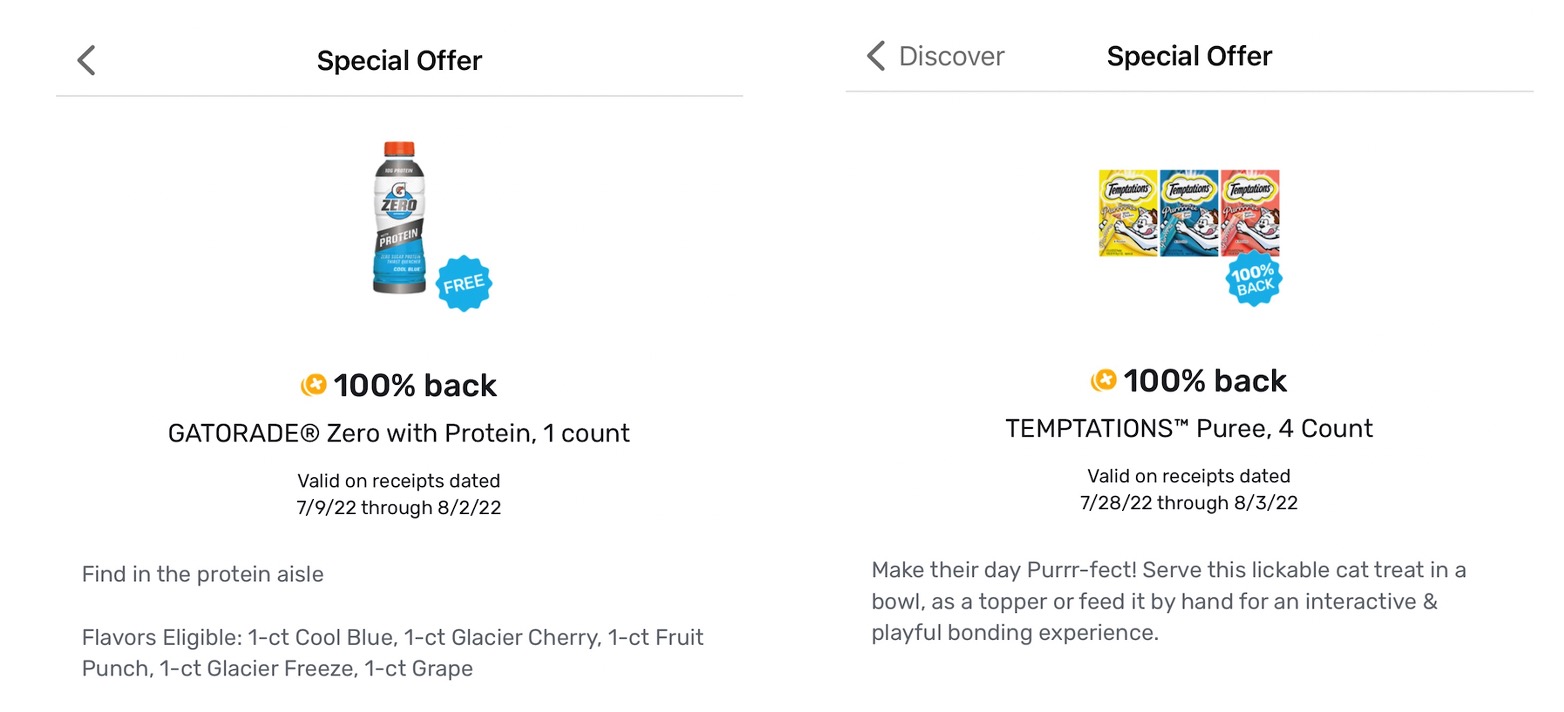Tap the back arrow on Gatorade offer

(87, 61)
